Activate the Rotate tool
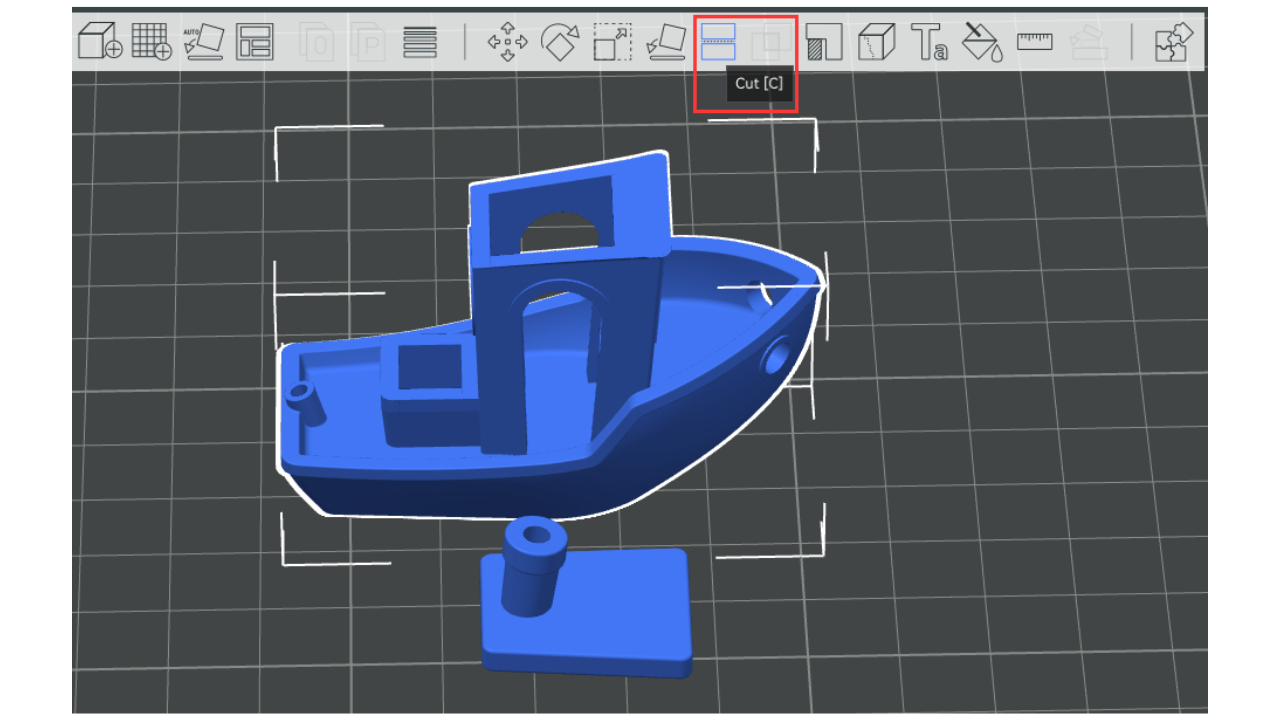The image size is (1280, 720). (x=560, y=42)
